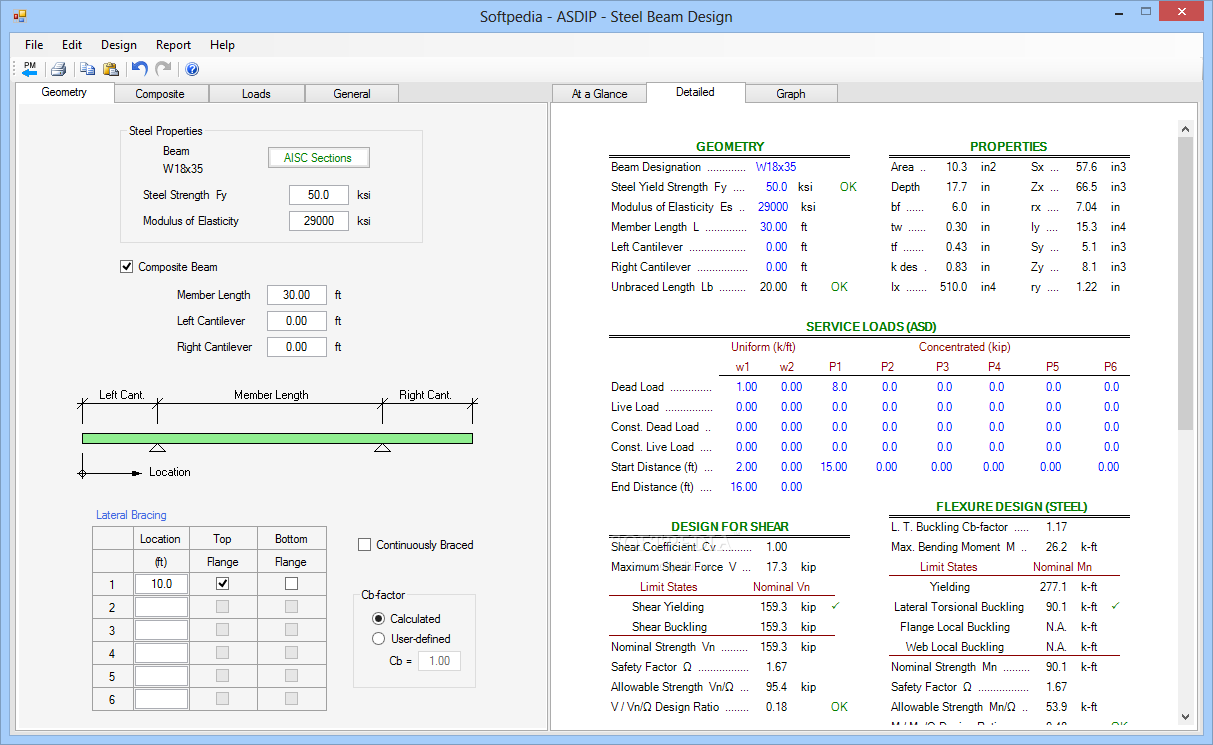Image resolution: width=1213 pixels, height=745 pixels.
Task: Switch to the General tab
Action: coord(352,94)
